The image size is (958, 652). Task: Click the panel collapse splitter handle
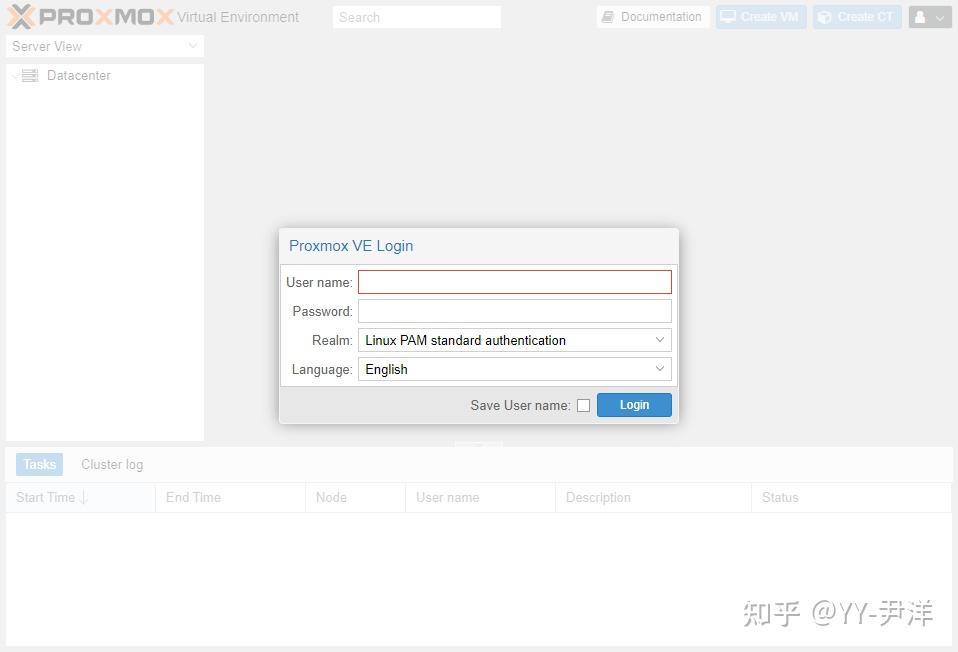(x=478, y=444)
